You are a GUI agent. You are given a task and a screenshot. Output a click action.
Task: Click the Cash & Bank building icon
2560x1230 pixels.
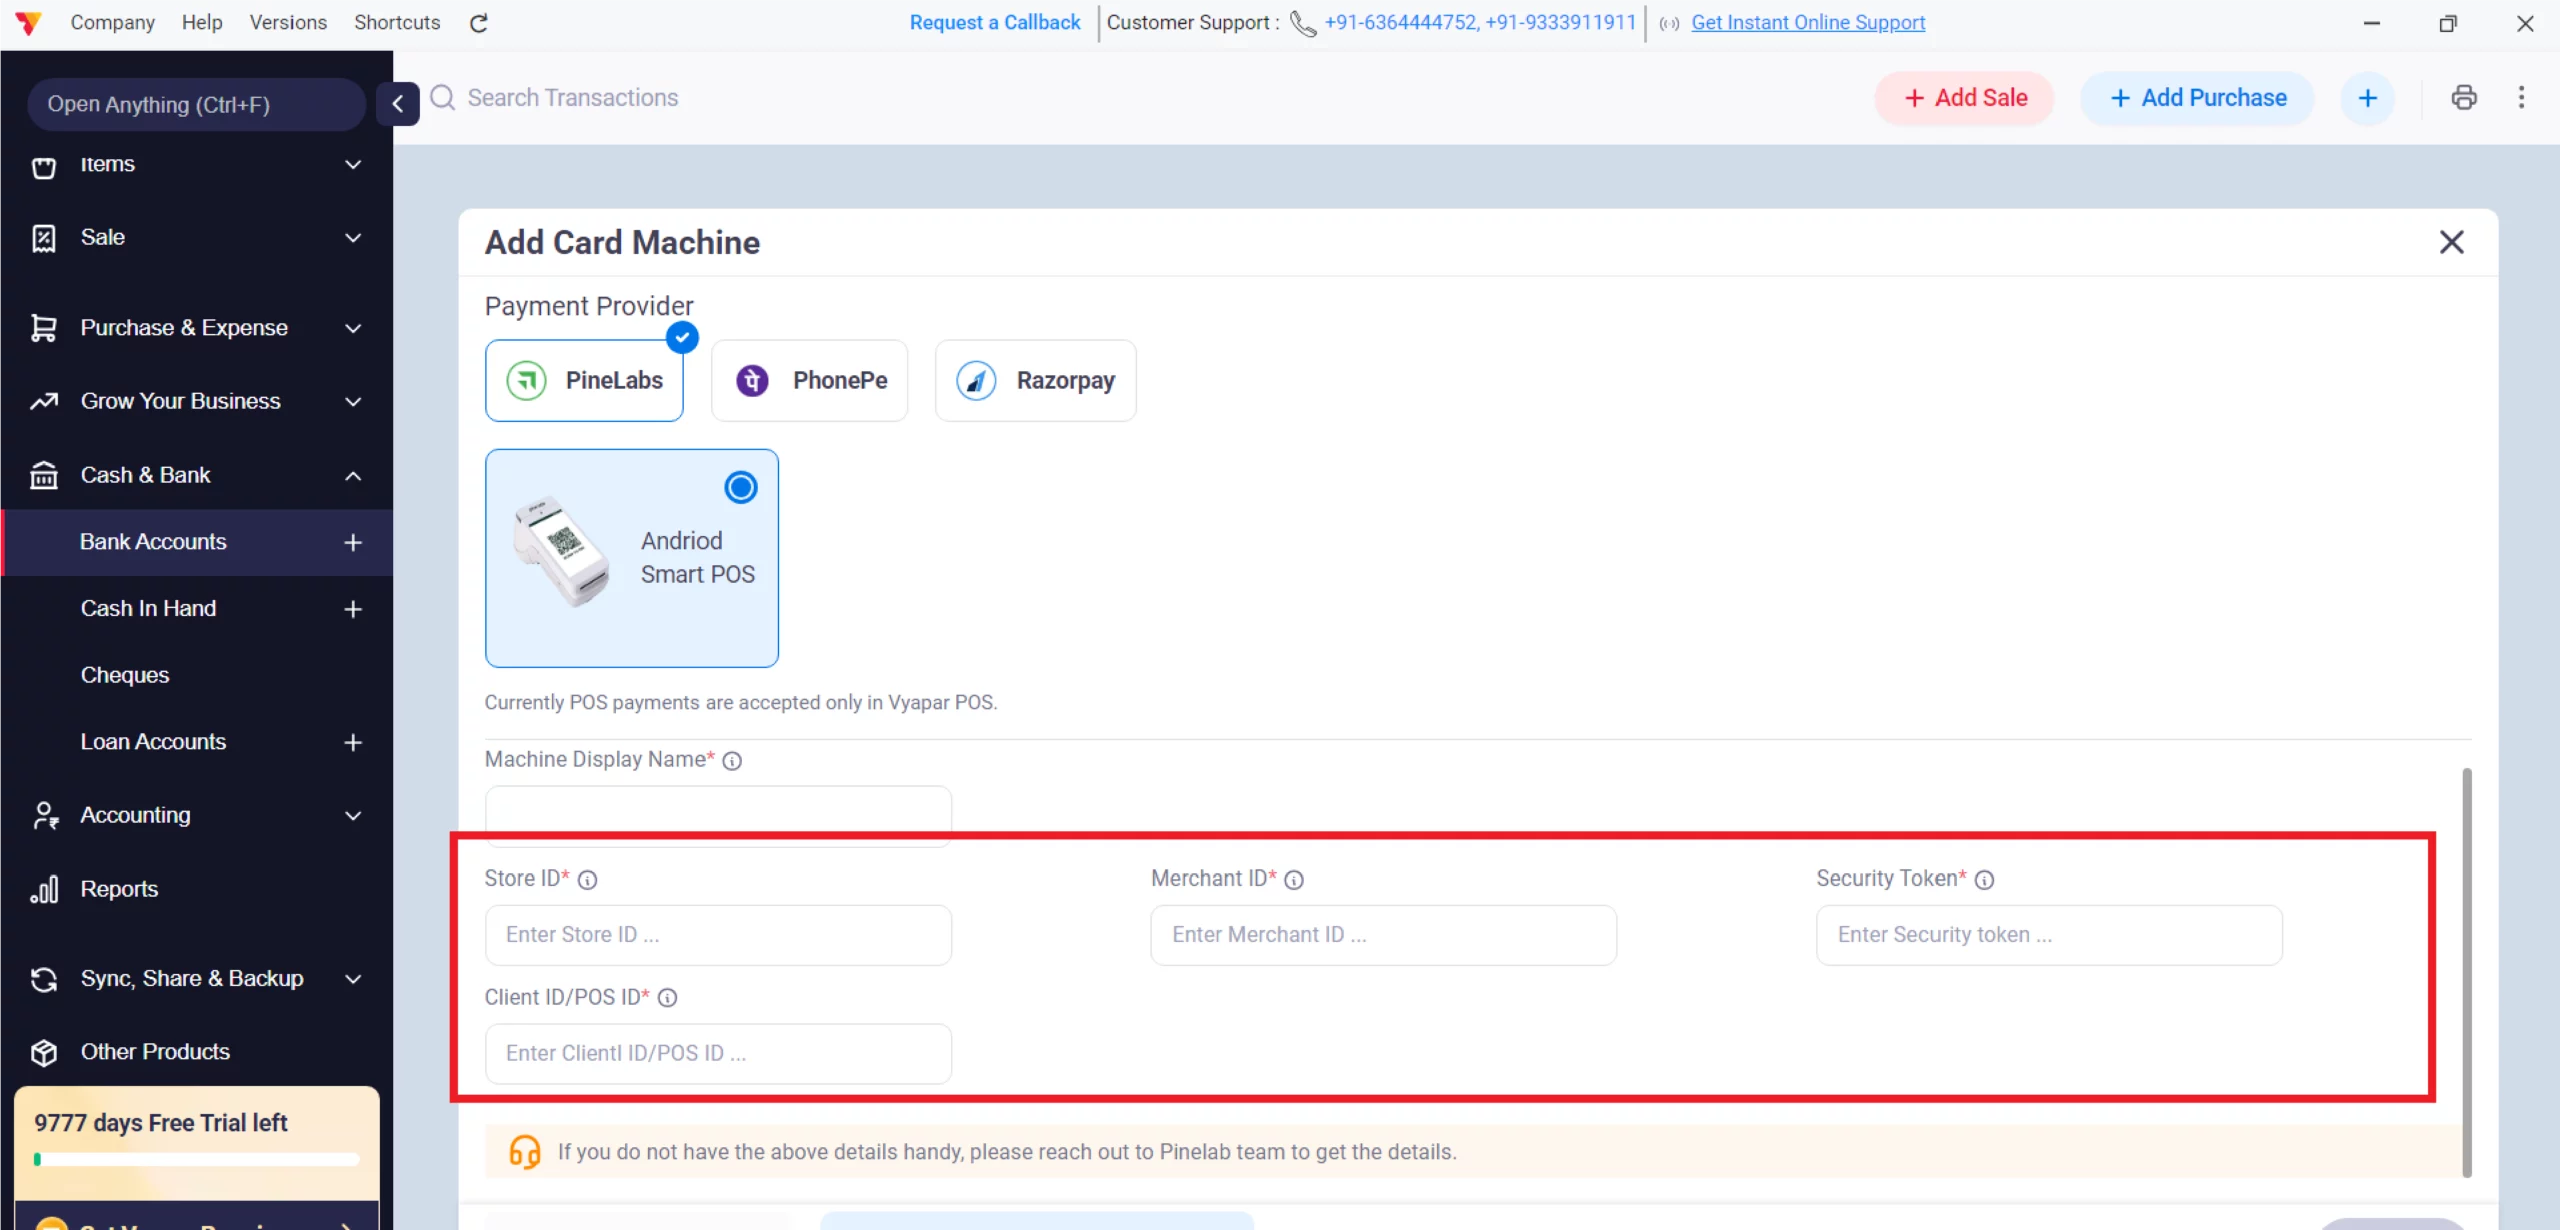click(44, 475)
